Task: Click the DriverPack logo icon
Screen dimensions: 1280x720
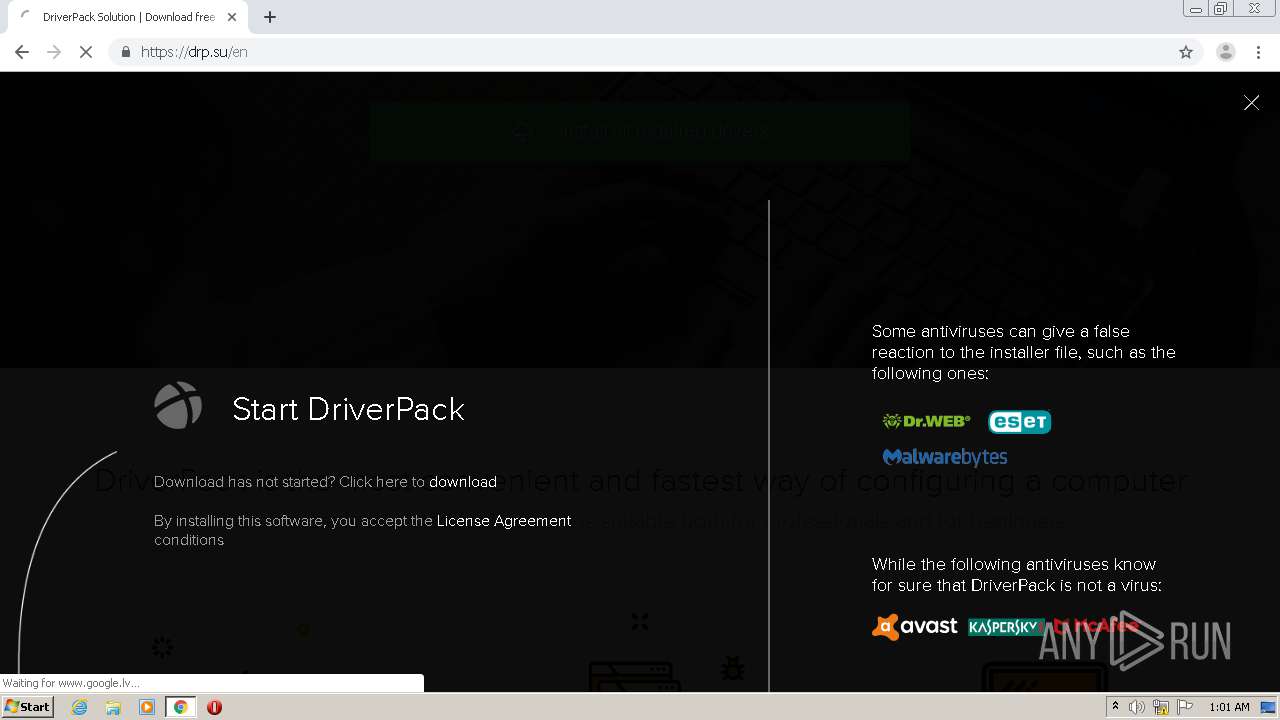Action: click(178, 406)
